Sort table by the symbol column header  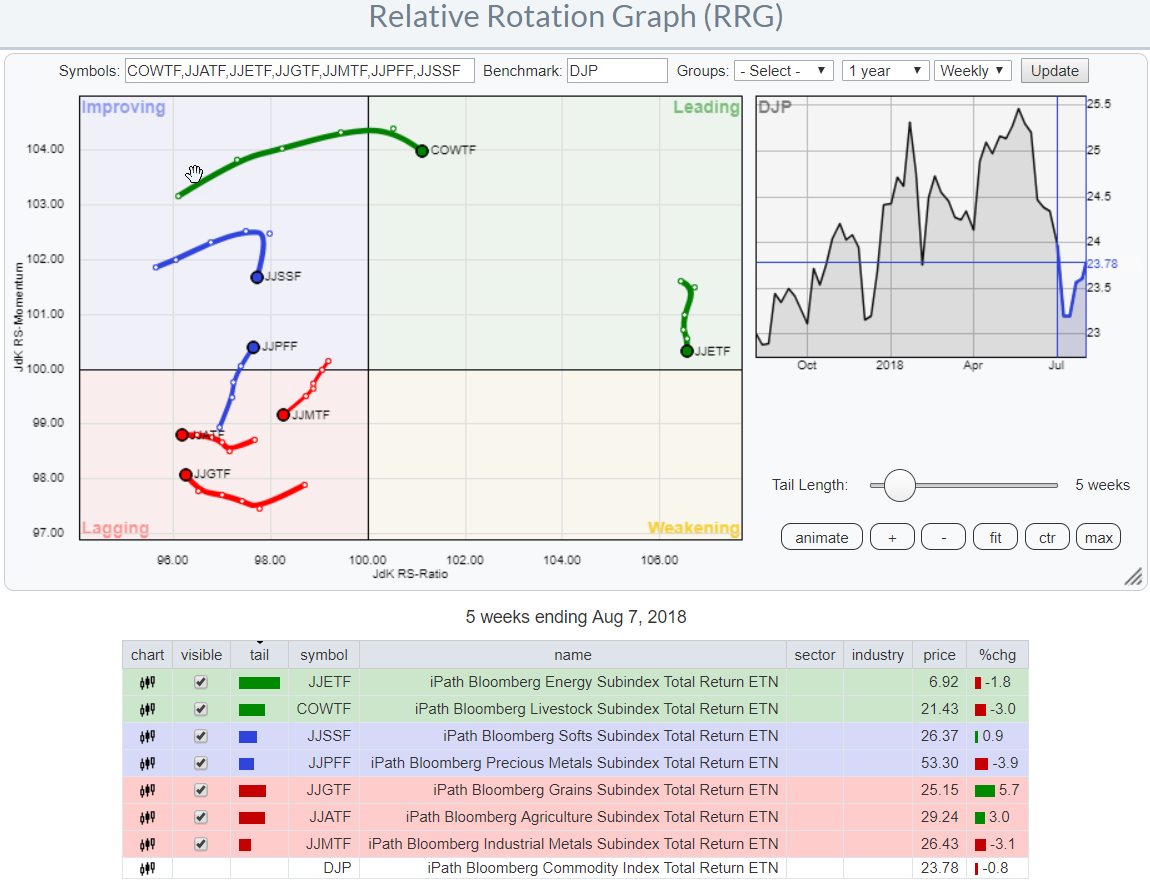pos(324,655)
